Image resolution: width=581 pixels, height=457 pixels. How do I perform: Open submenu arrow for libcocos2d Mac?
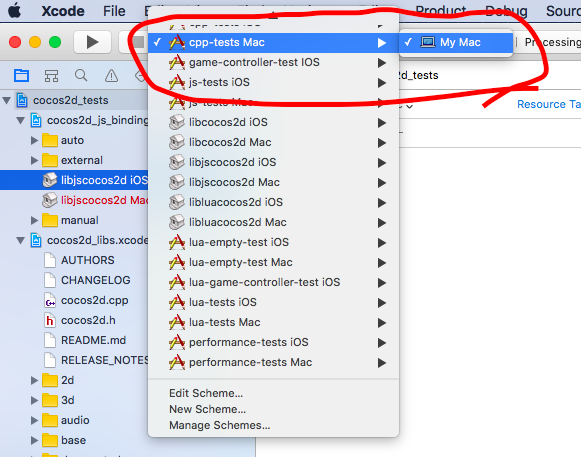382,143
